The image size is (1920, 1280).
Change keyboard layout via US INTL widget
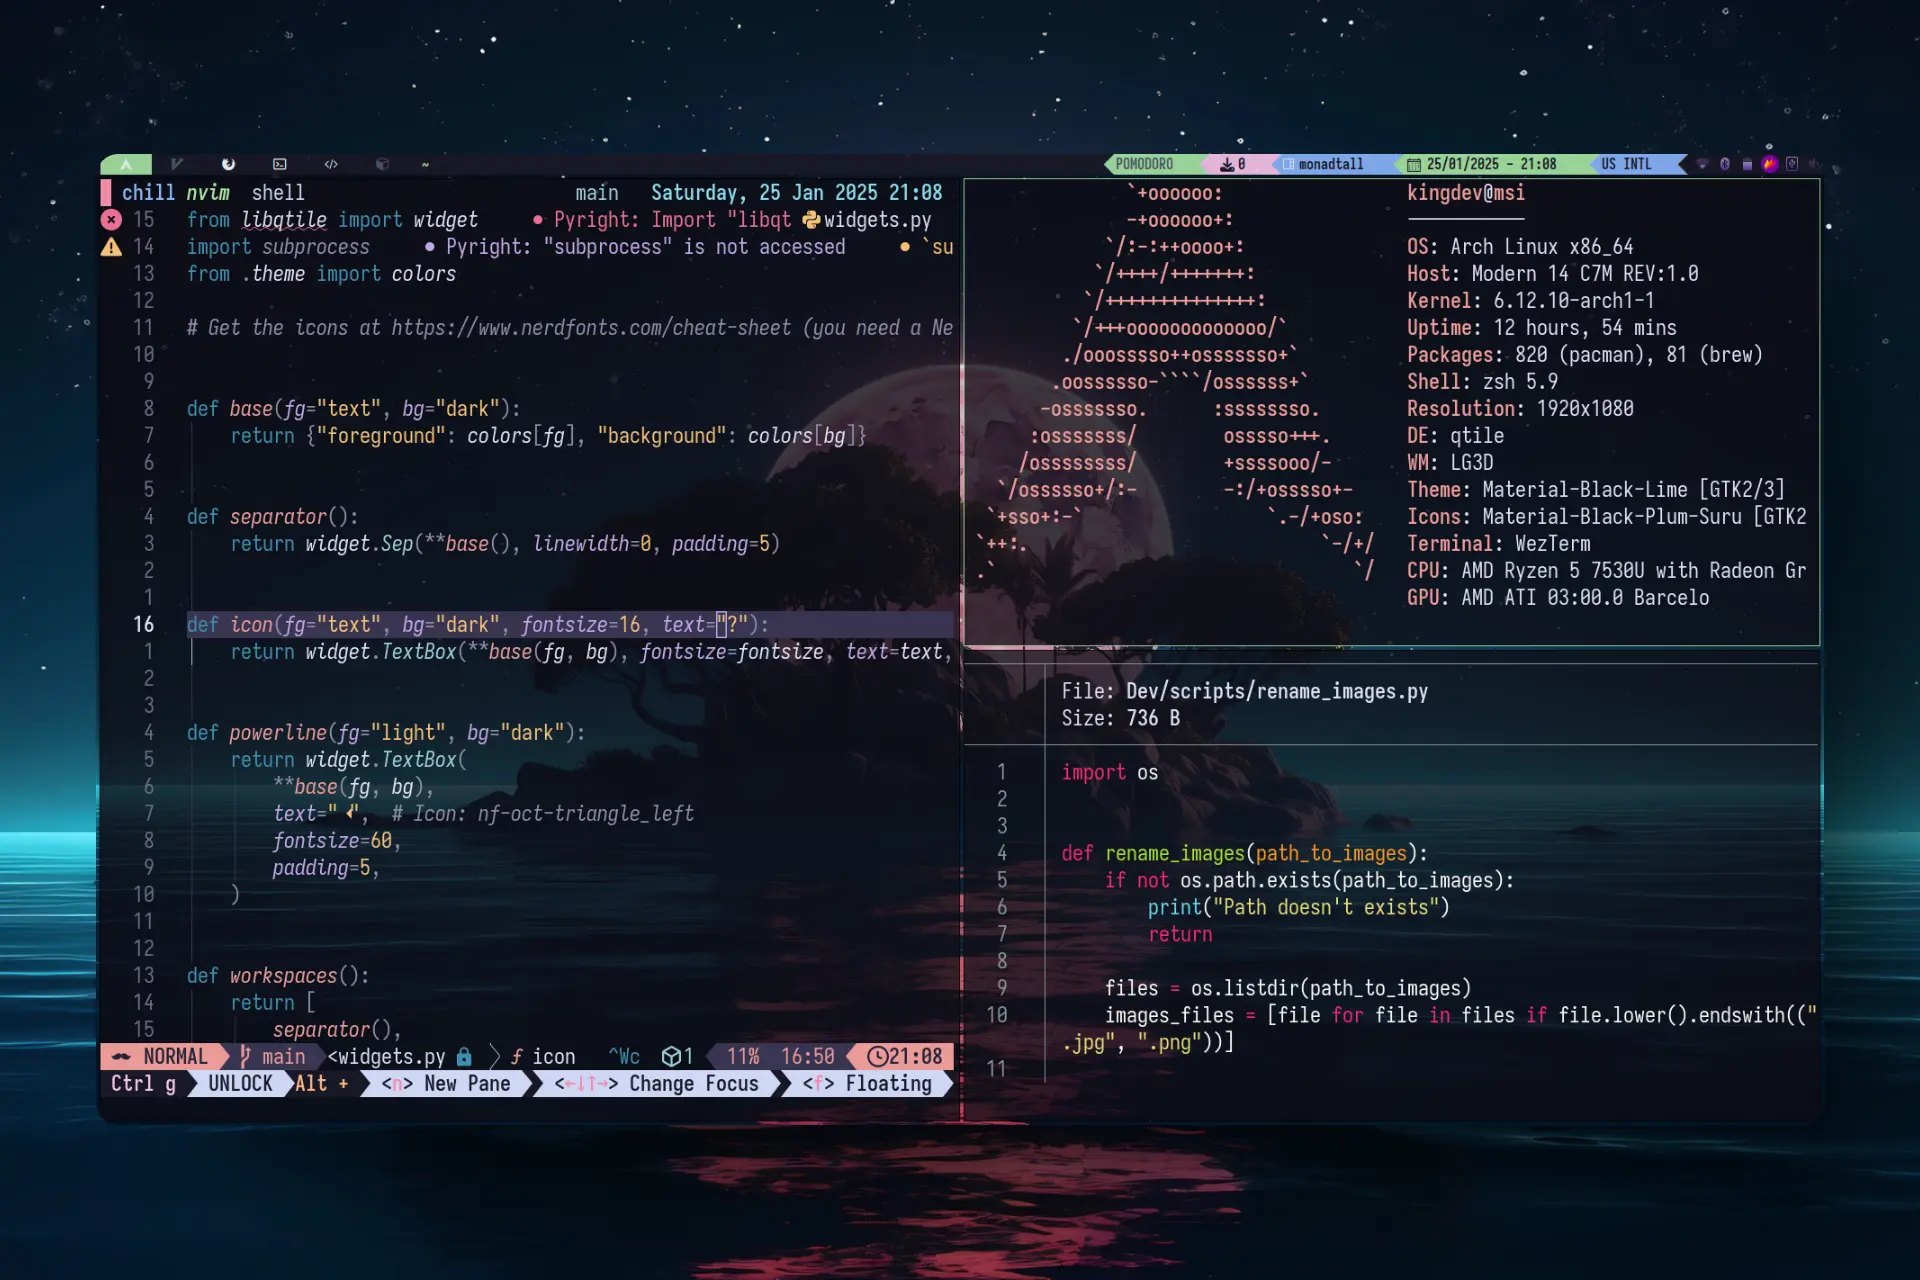1626,164
